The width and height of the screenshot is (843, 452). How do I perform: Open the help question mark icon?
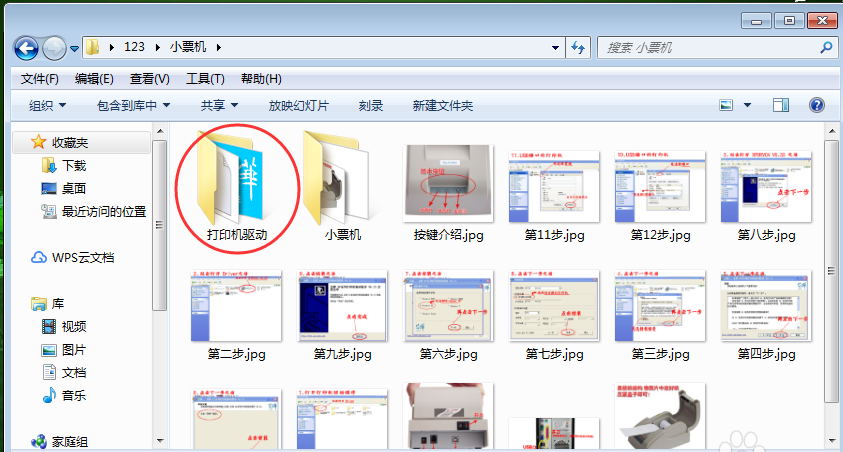816,105
